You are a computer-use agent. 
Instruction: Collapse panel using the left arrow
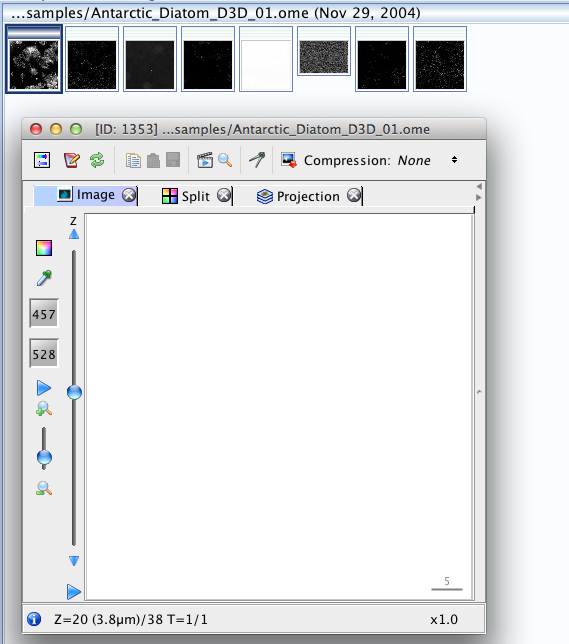click(x=478, y=186)
